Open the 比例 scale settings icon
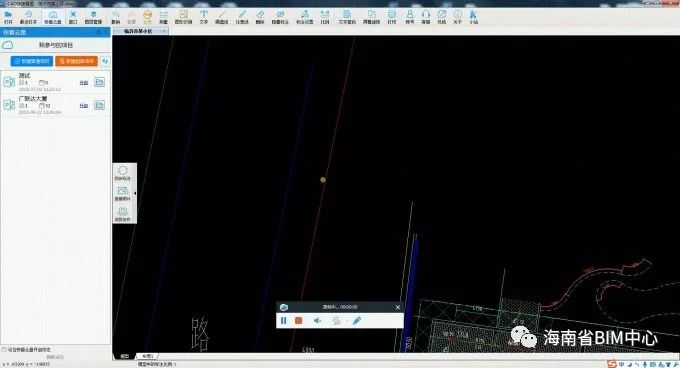 (x=325, y=17)
